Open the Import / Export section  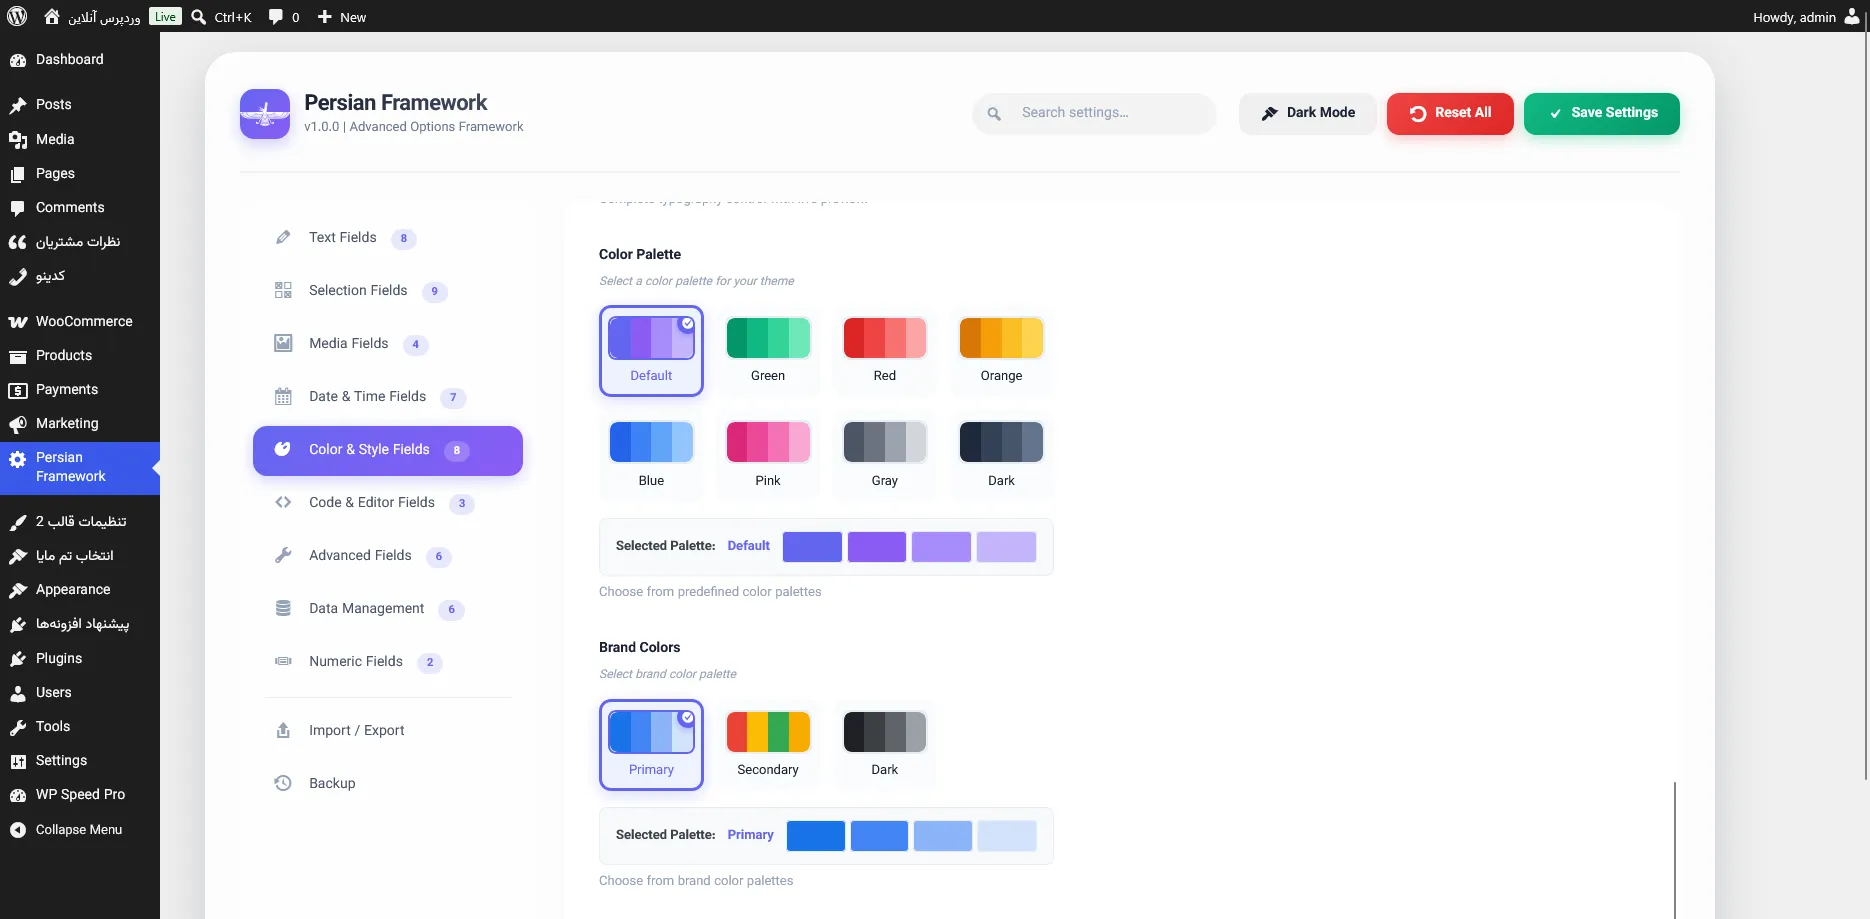point(388,731)
